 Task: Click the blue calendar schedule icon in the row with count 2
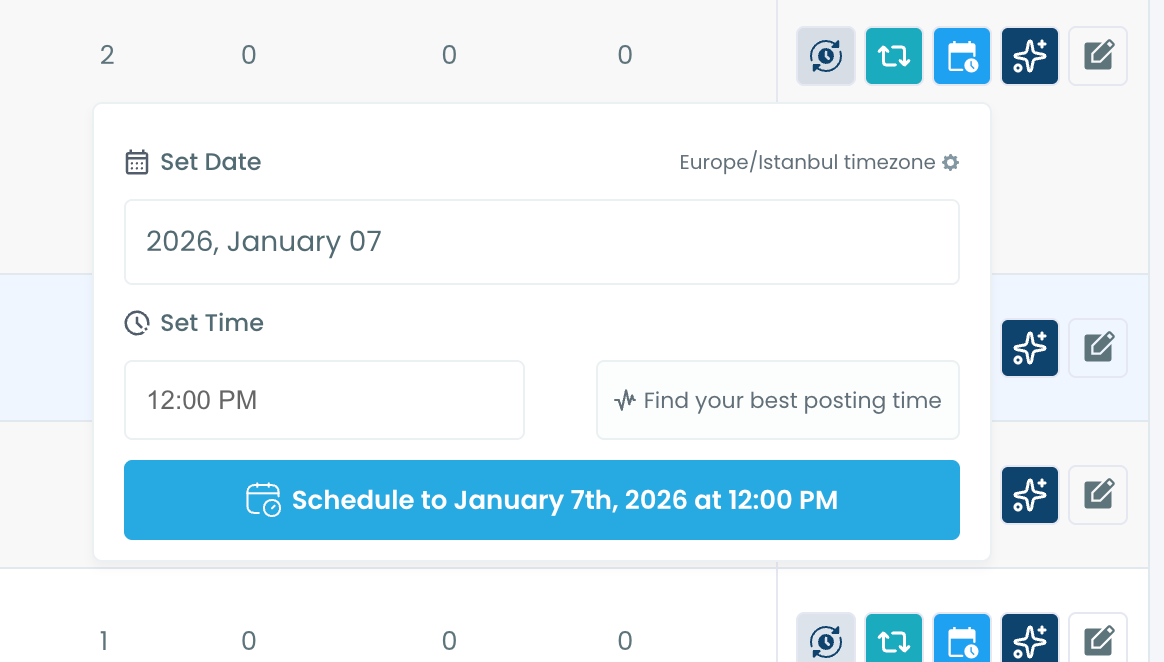click(x=962, y=56)
